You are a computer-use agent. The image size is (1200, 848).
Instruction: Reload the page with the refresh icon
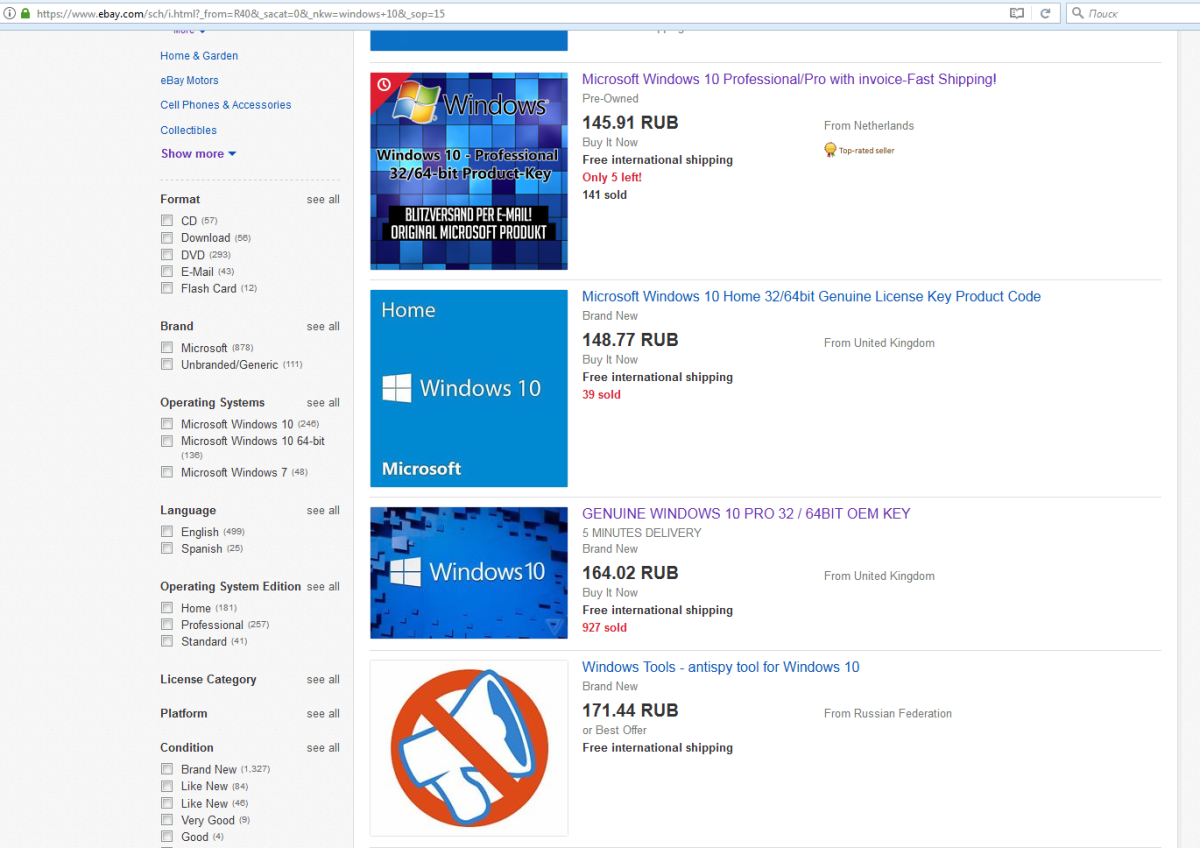click(x=1045, y=14)
